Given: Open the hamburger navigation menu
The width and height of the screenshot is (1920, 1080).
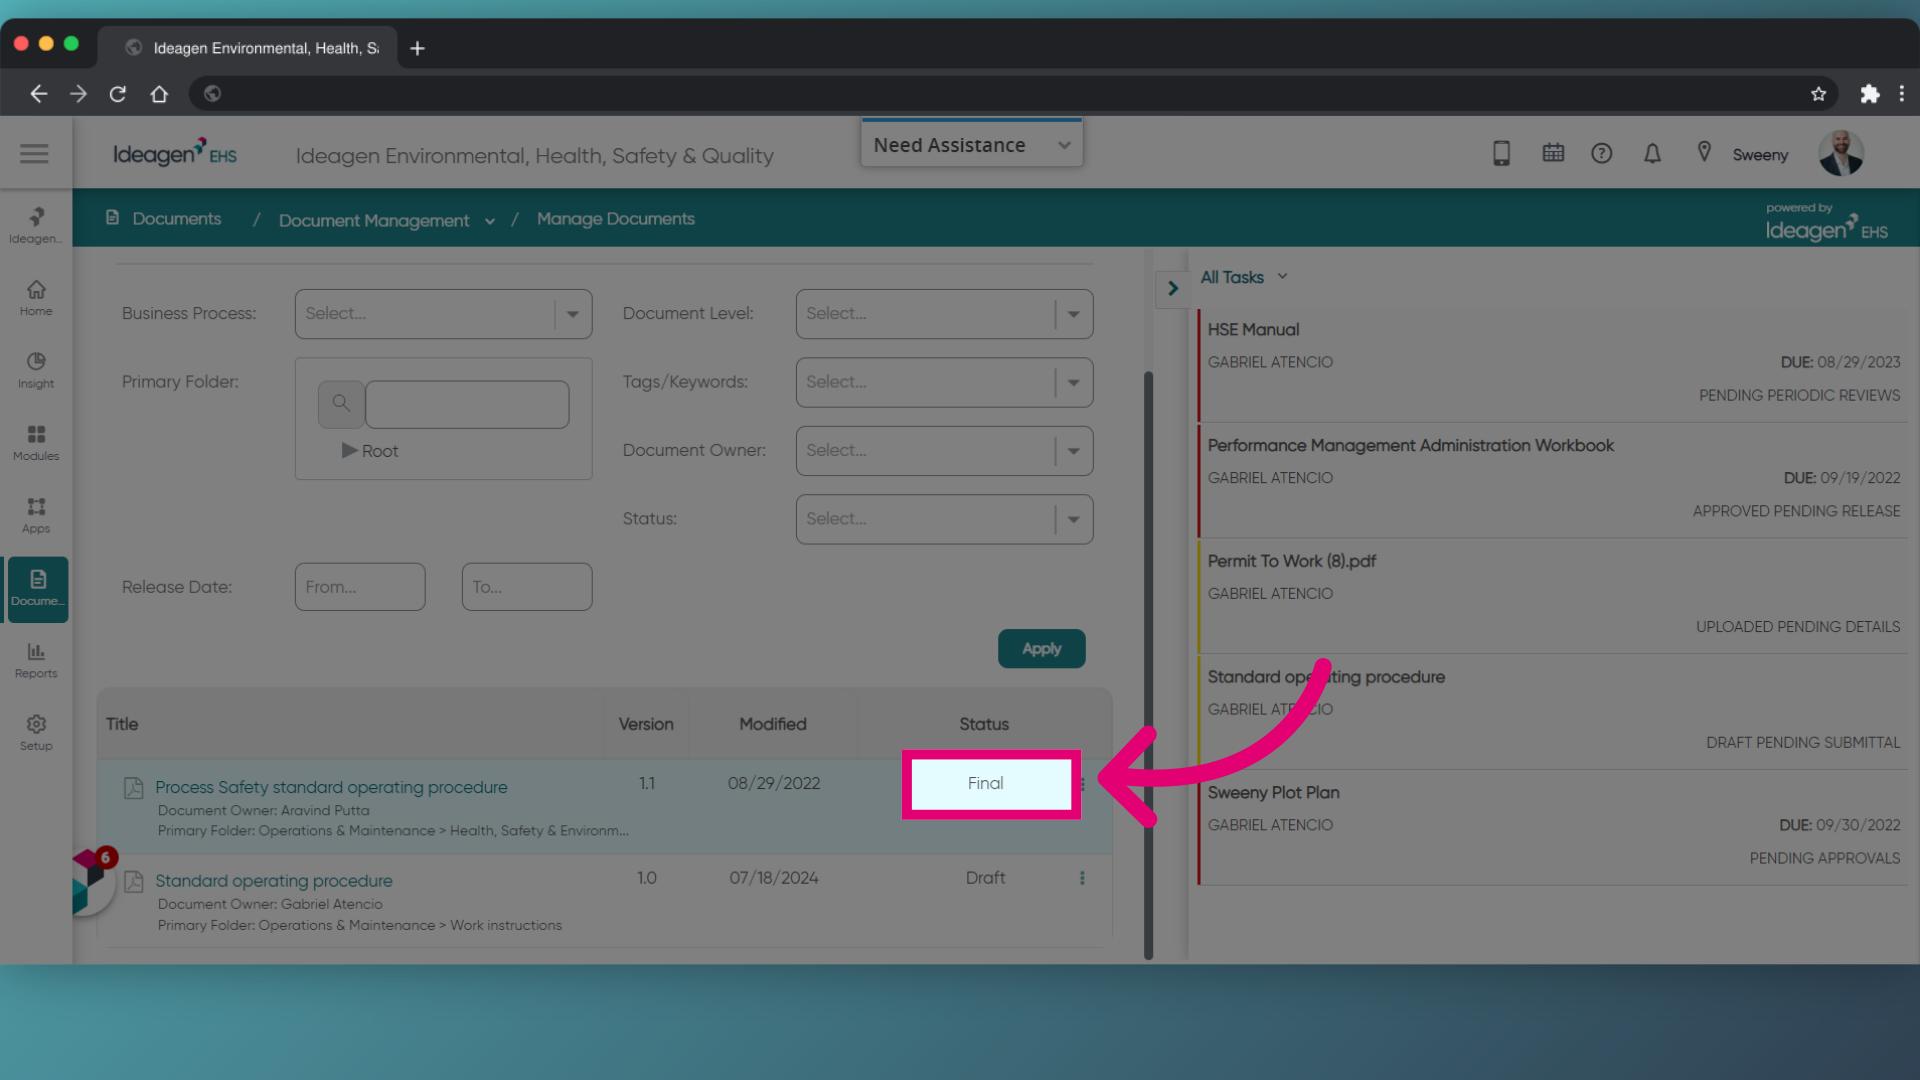Looking at the screenshot, I should coord(34,153).
